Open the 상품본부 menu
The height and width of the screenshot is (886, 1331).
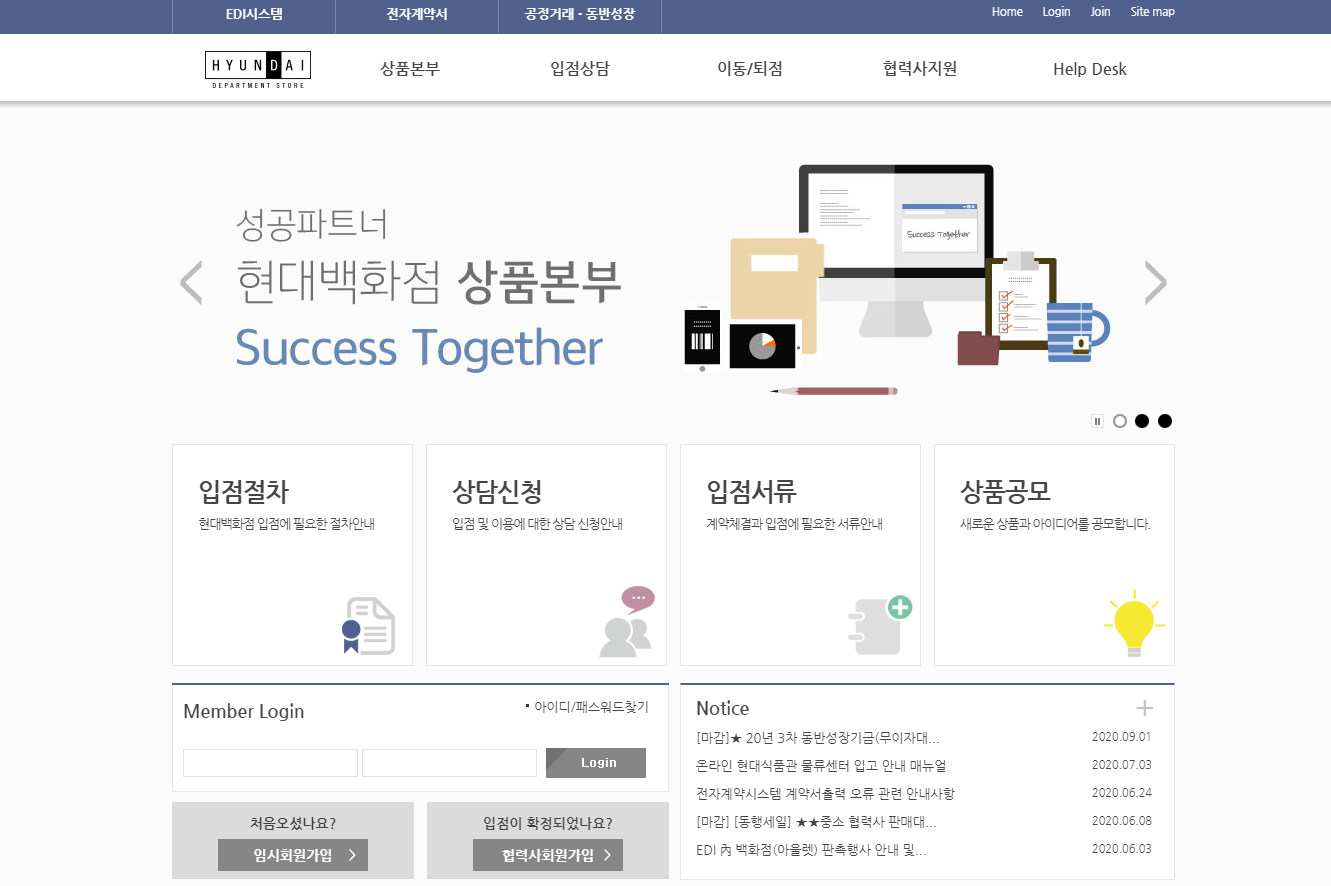pyautogui.click(x=410, y=69)
